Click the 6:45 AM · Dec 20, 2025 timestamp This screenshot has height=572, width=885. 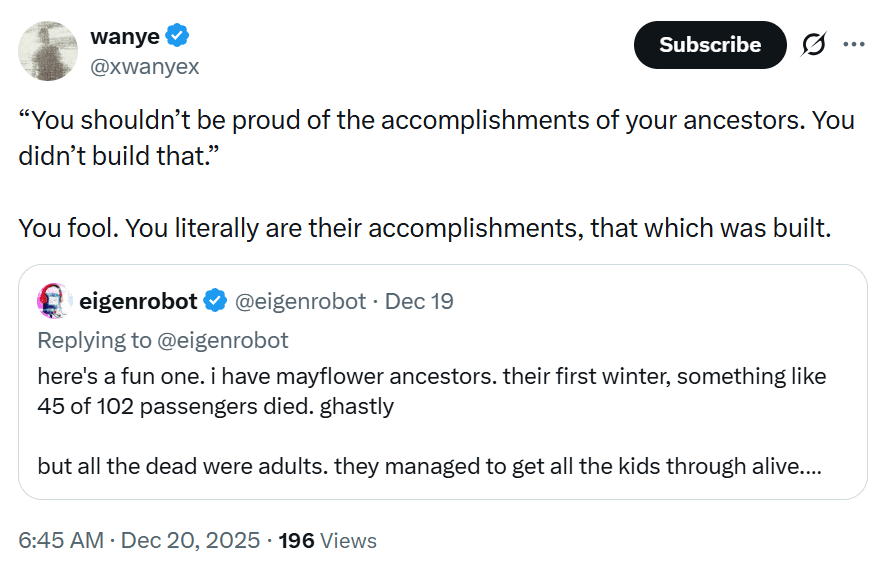[x=140, y=541]
